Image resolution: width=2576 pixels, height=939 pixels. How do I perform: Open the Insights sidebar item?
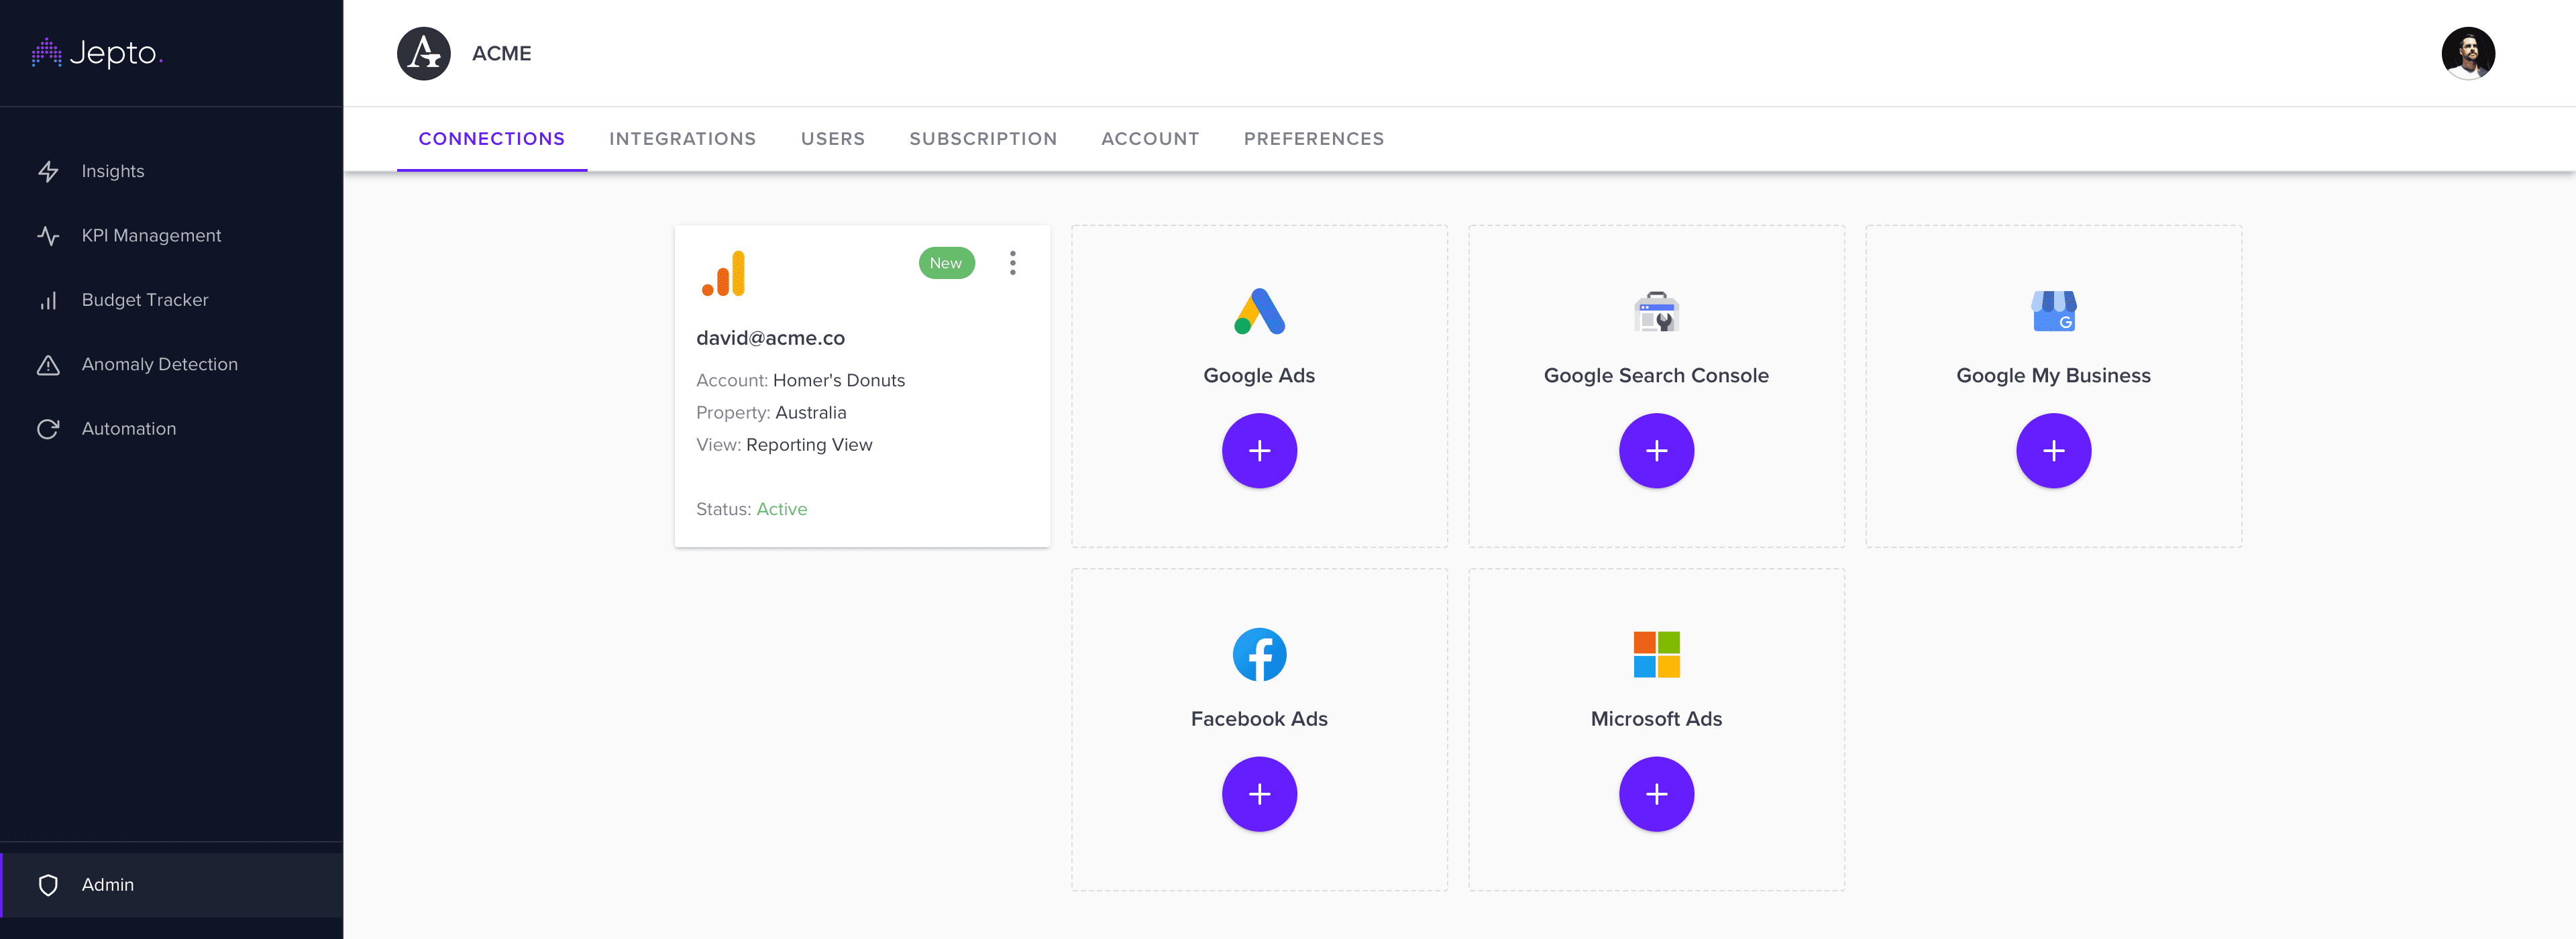171,172
